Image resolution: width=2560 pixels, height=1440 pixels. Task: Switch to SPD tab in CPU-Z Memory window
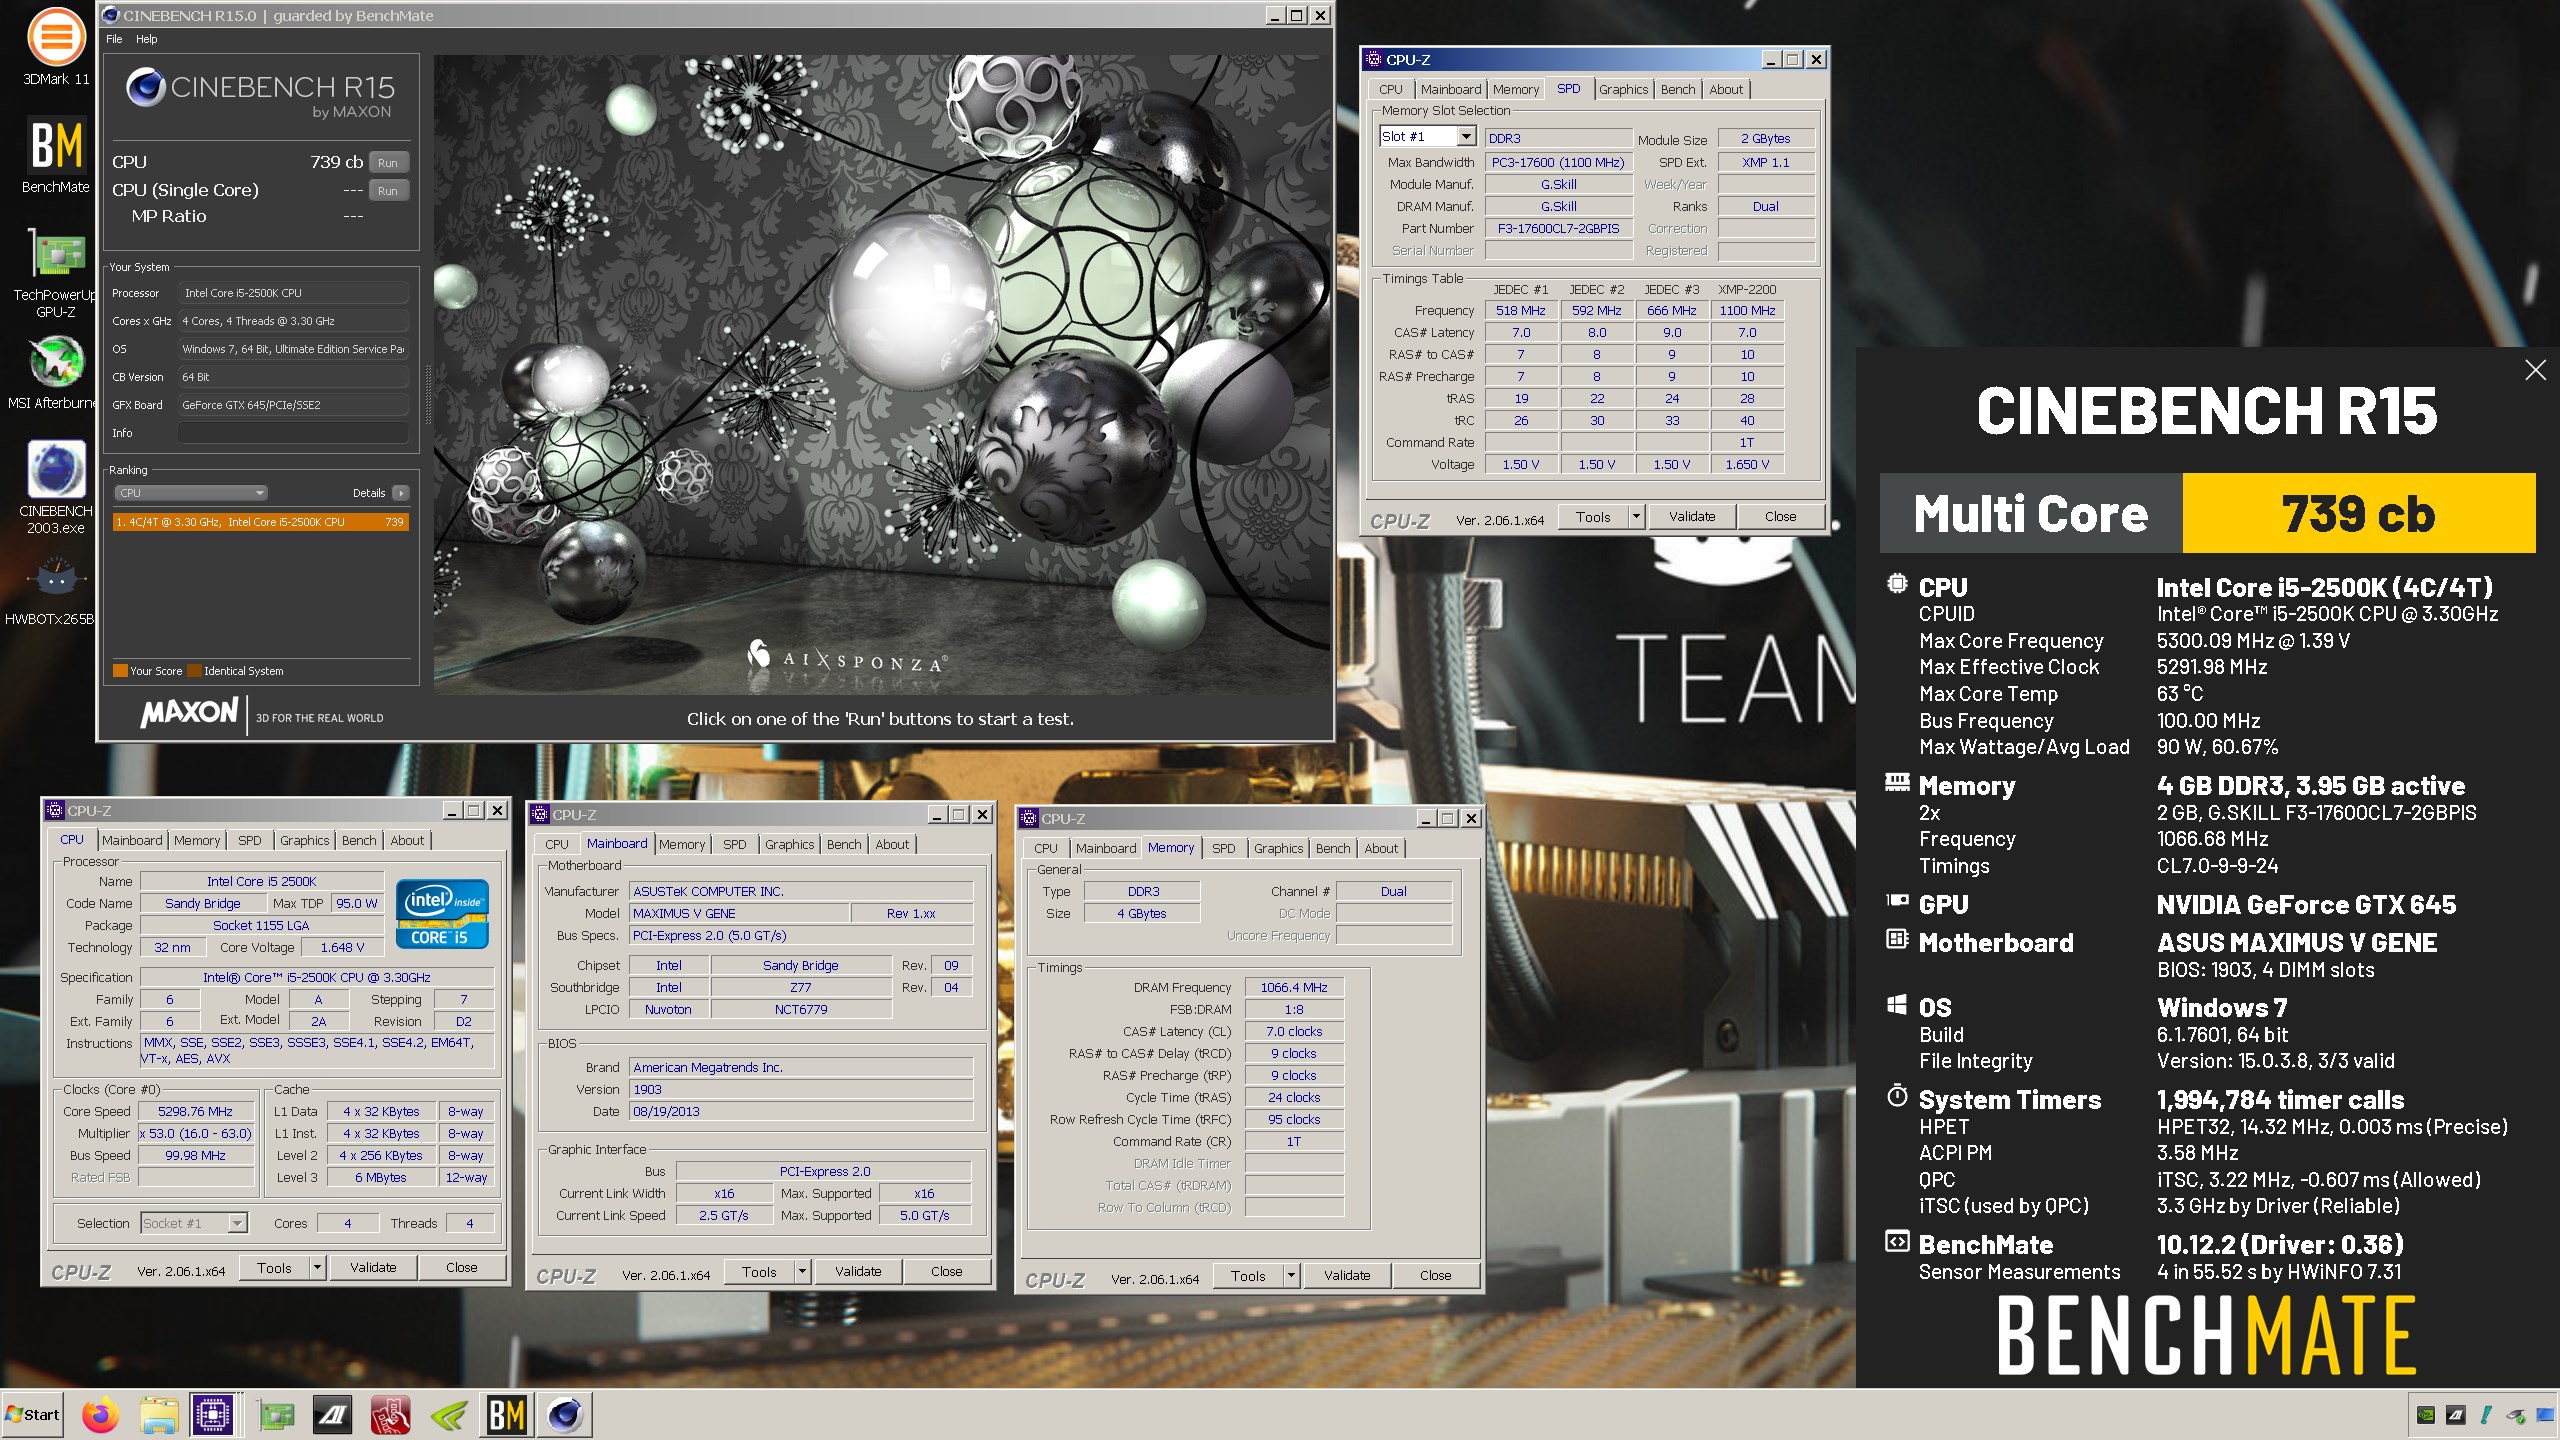1223,848
